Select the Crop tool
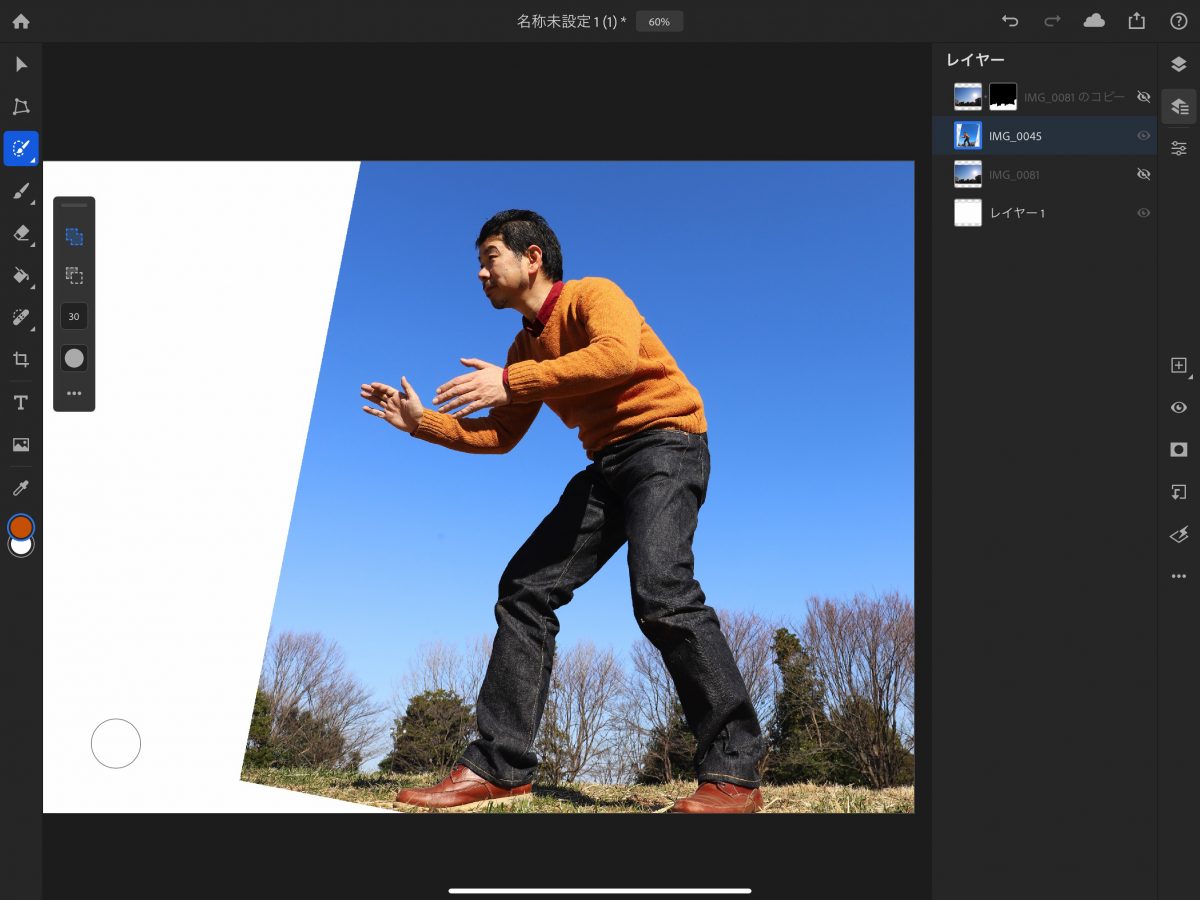 pyautogui.click(x=21, y=359)
